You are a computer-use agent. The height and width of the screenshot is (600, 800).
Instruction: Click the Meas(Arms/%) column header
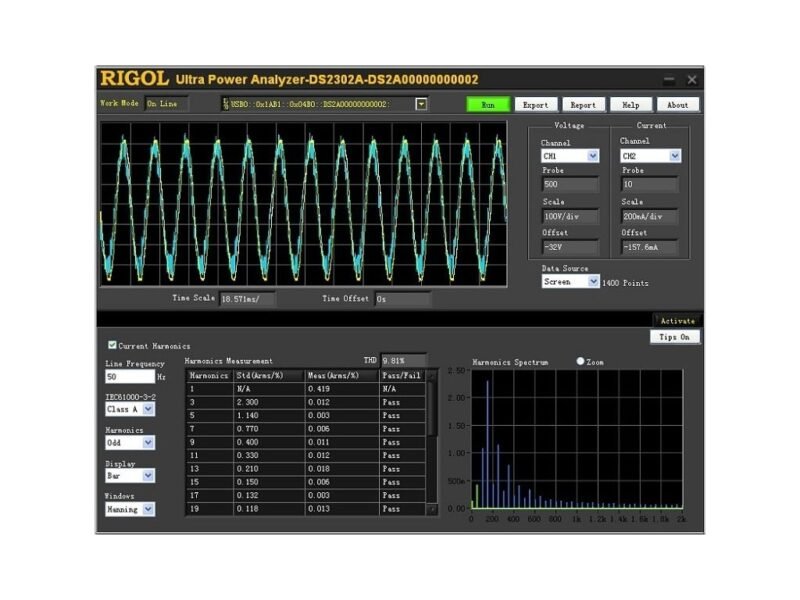point(341,376)
